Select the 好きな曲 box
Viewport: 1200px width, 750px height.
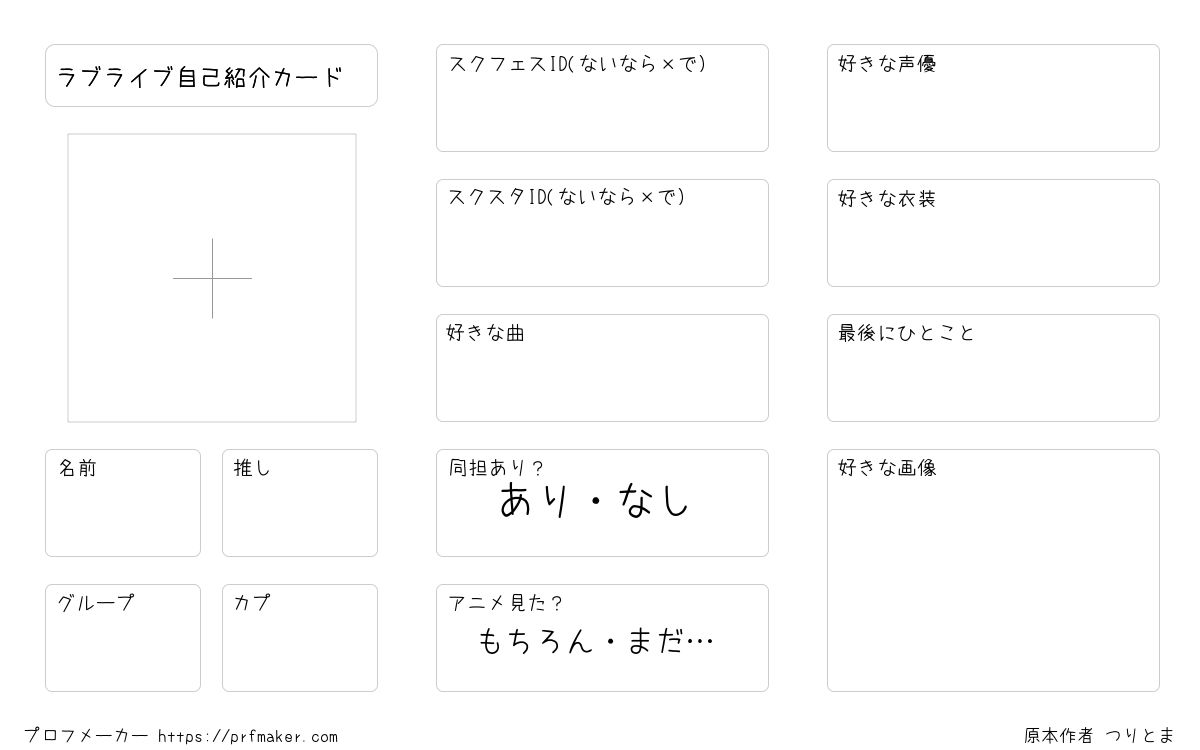602,368
